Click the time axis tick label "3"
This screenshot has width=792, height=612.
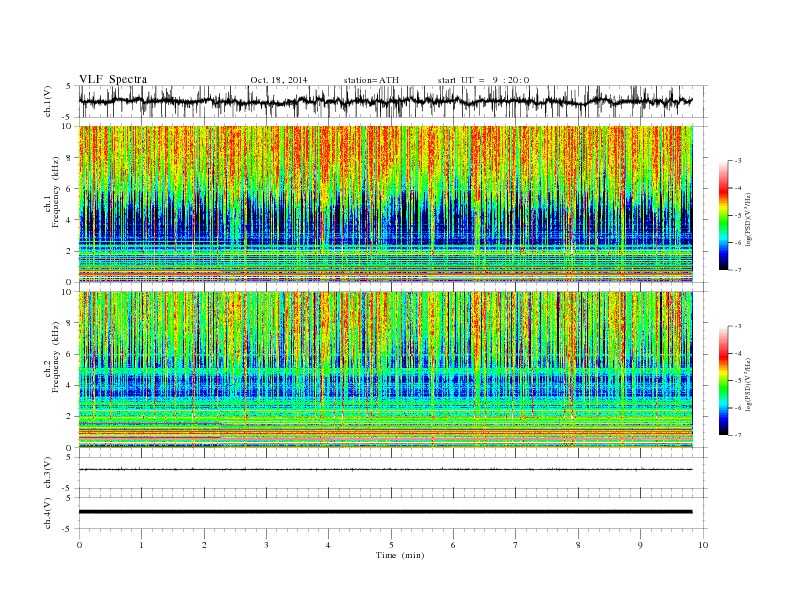point(266,545)
